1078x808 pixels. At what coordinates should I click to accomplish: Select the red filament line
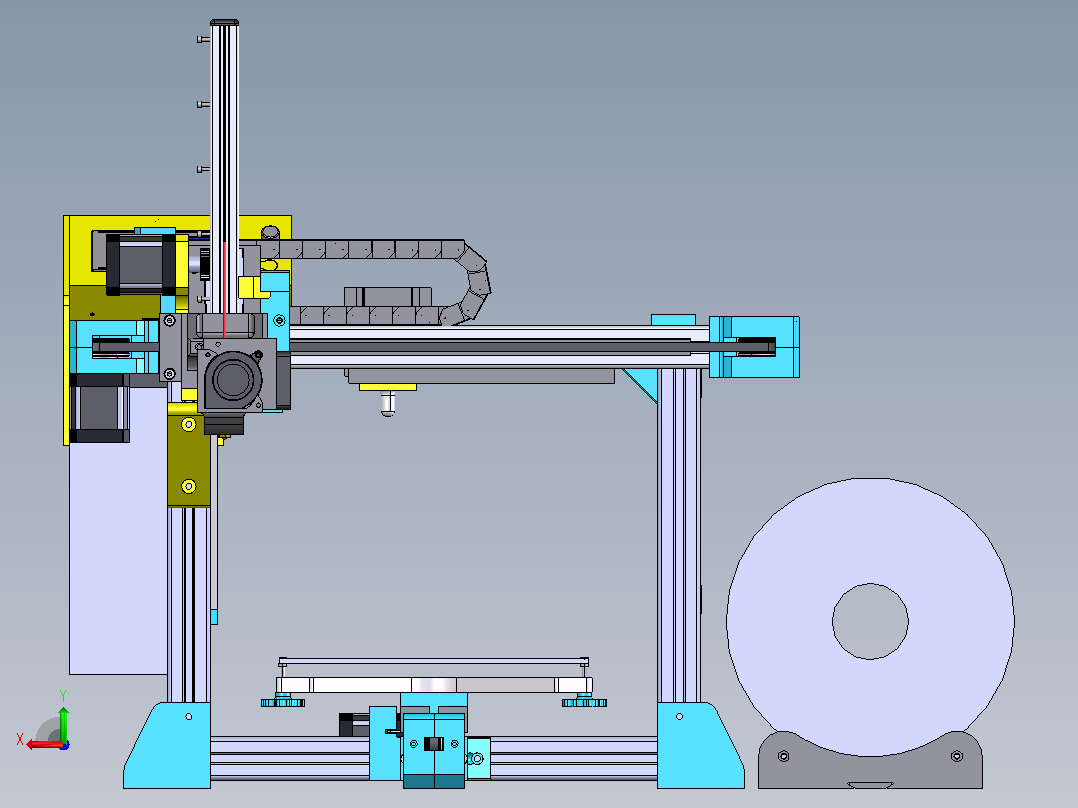[x=224, y=289]
